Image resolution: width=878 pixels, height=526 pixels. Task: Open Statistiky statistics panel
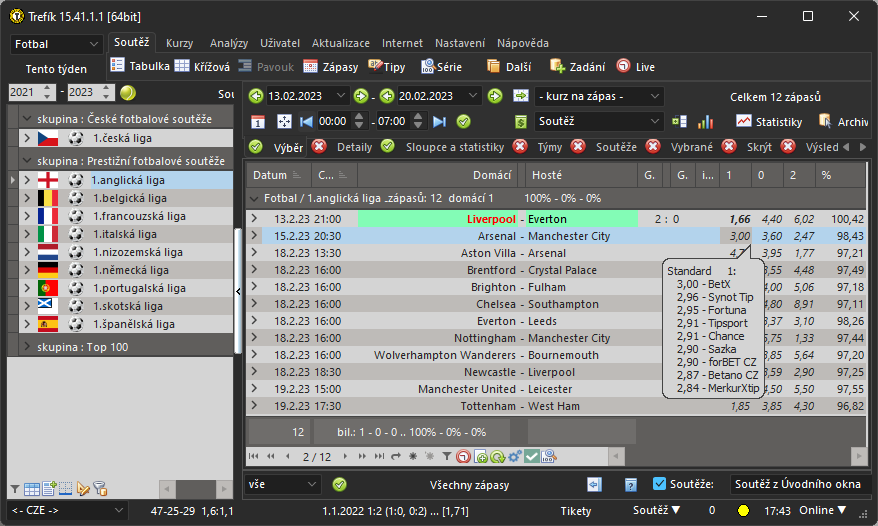(x=769, y=122)
